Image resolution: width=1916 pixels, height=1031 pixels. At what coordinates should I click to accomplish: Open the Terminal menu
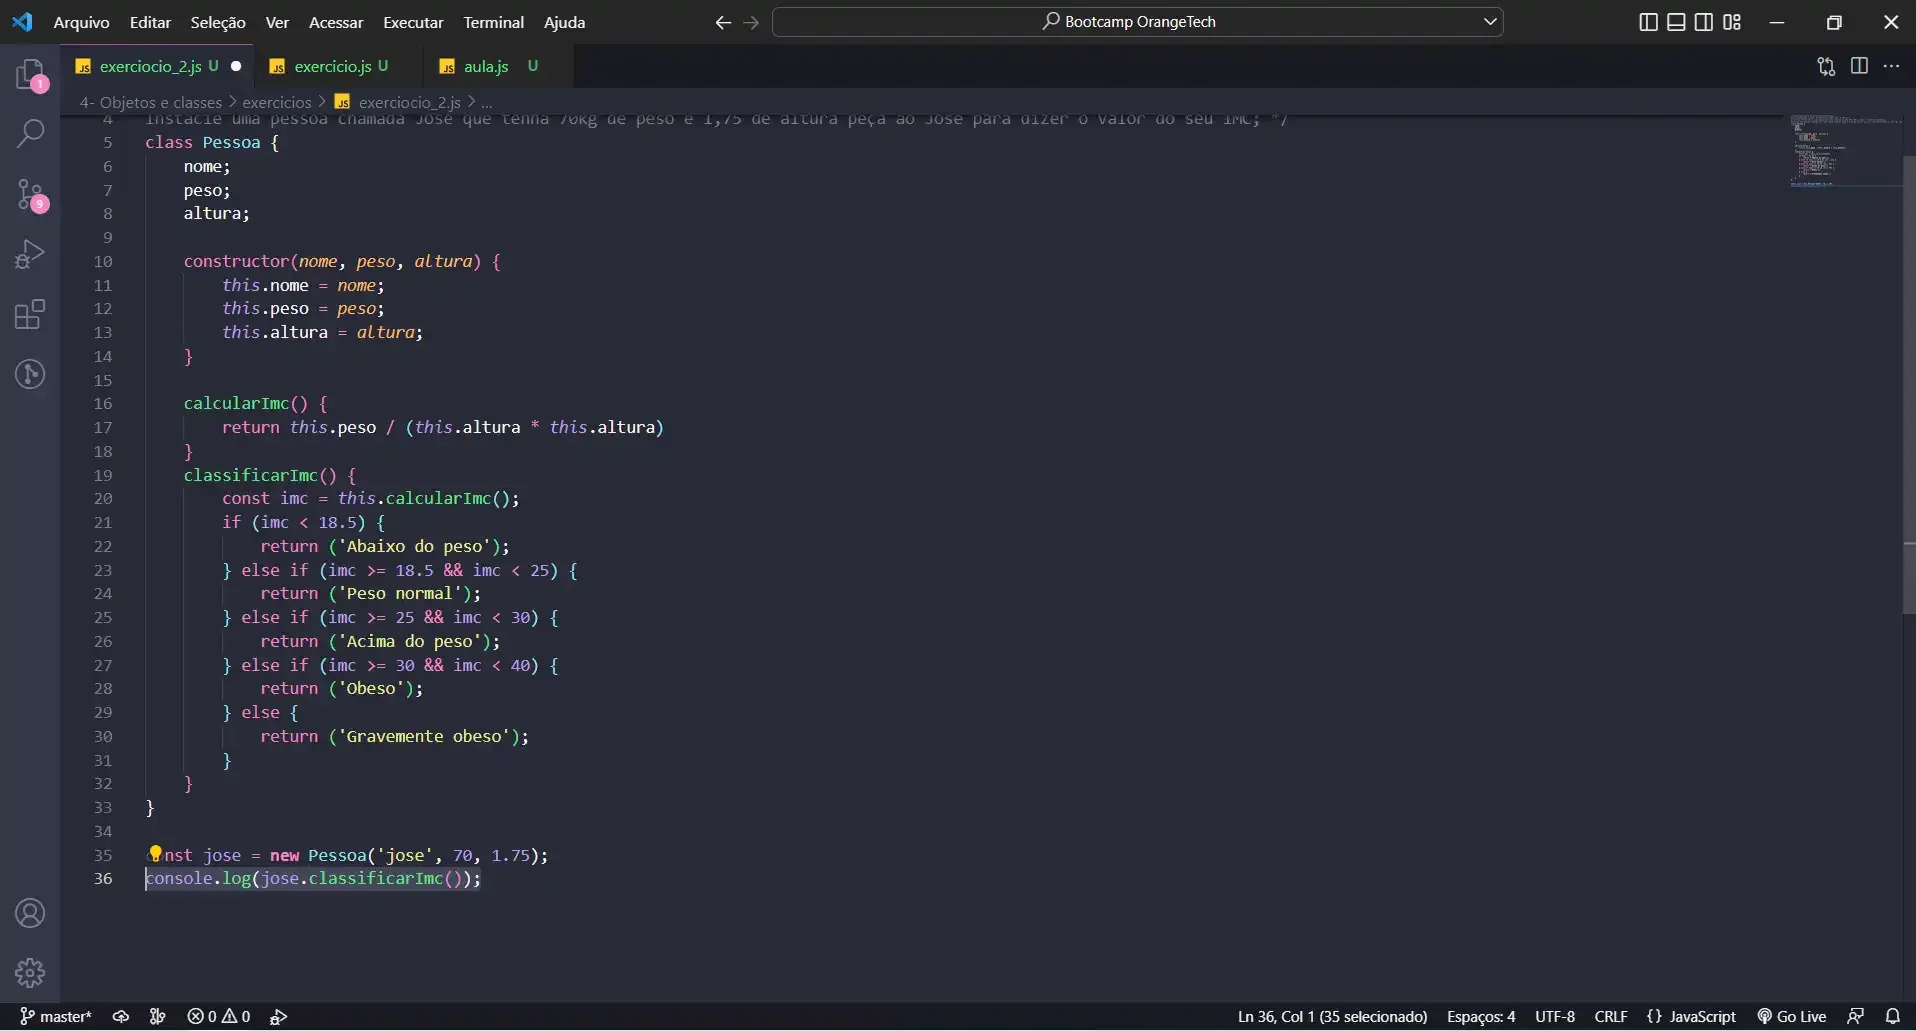[493, 22]
